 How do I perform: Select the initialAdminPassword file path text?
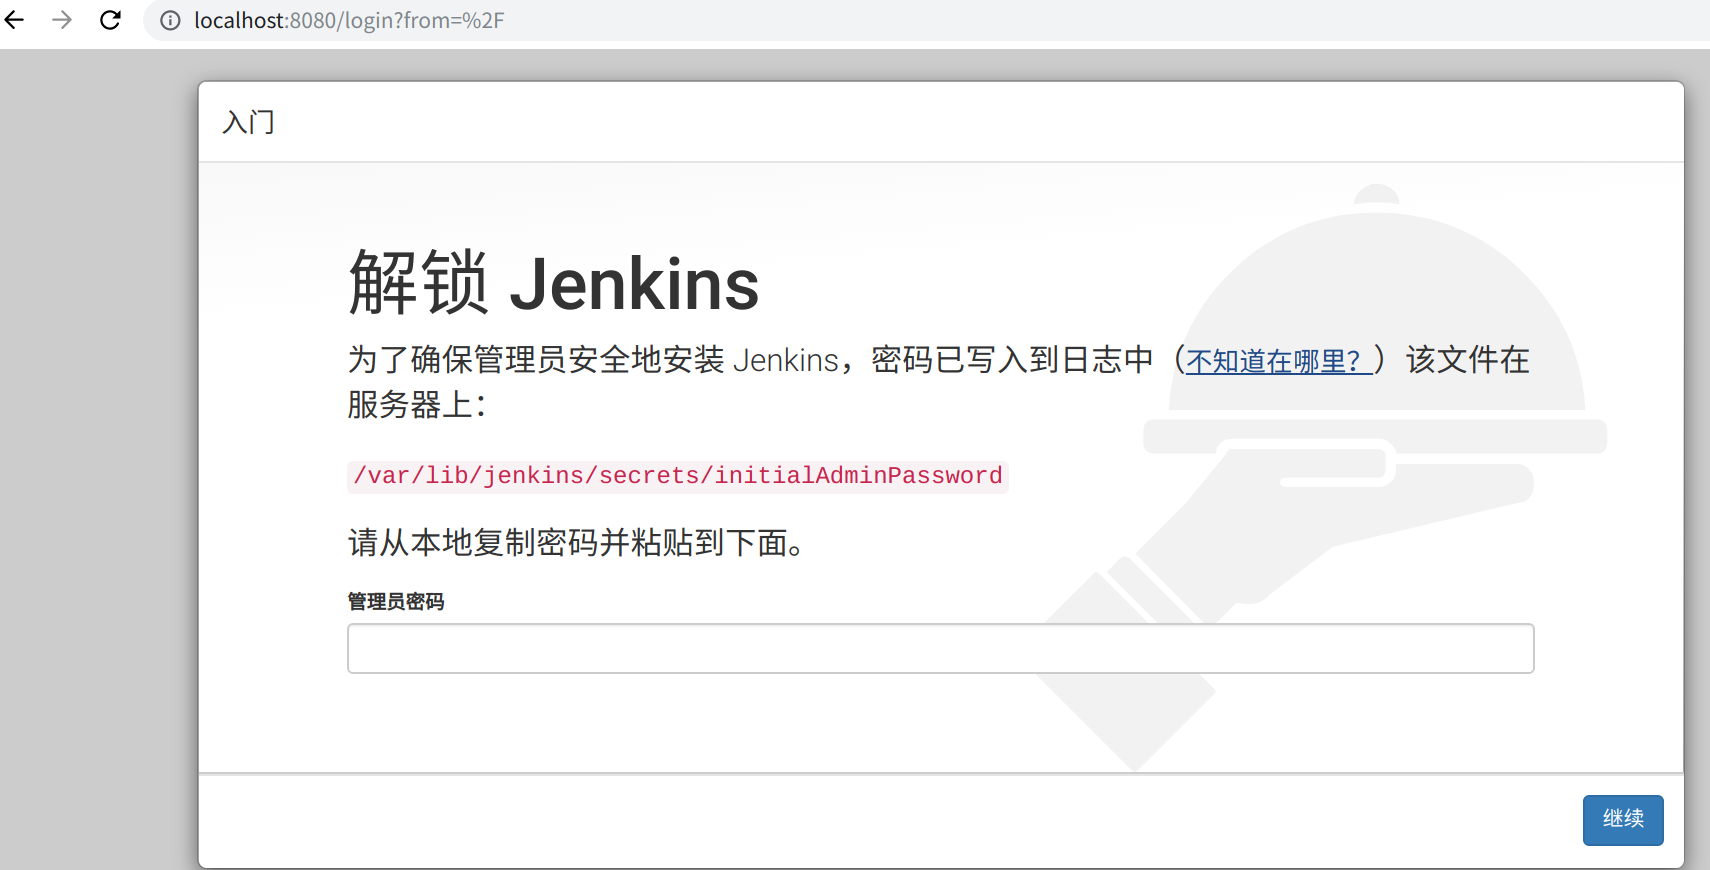click(x=678, y=476)
